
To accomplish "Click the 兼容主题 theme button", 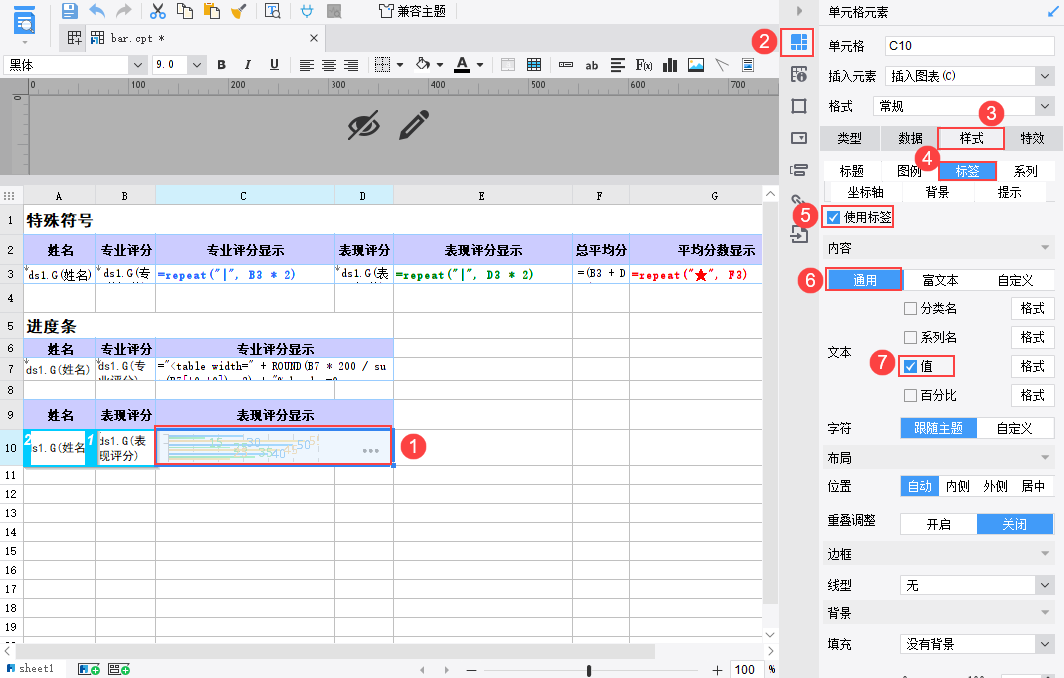I will (x=413, y=11).
